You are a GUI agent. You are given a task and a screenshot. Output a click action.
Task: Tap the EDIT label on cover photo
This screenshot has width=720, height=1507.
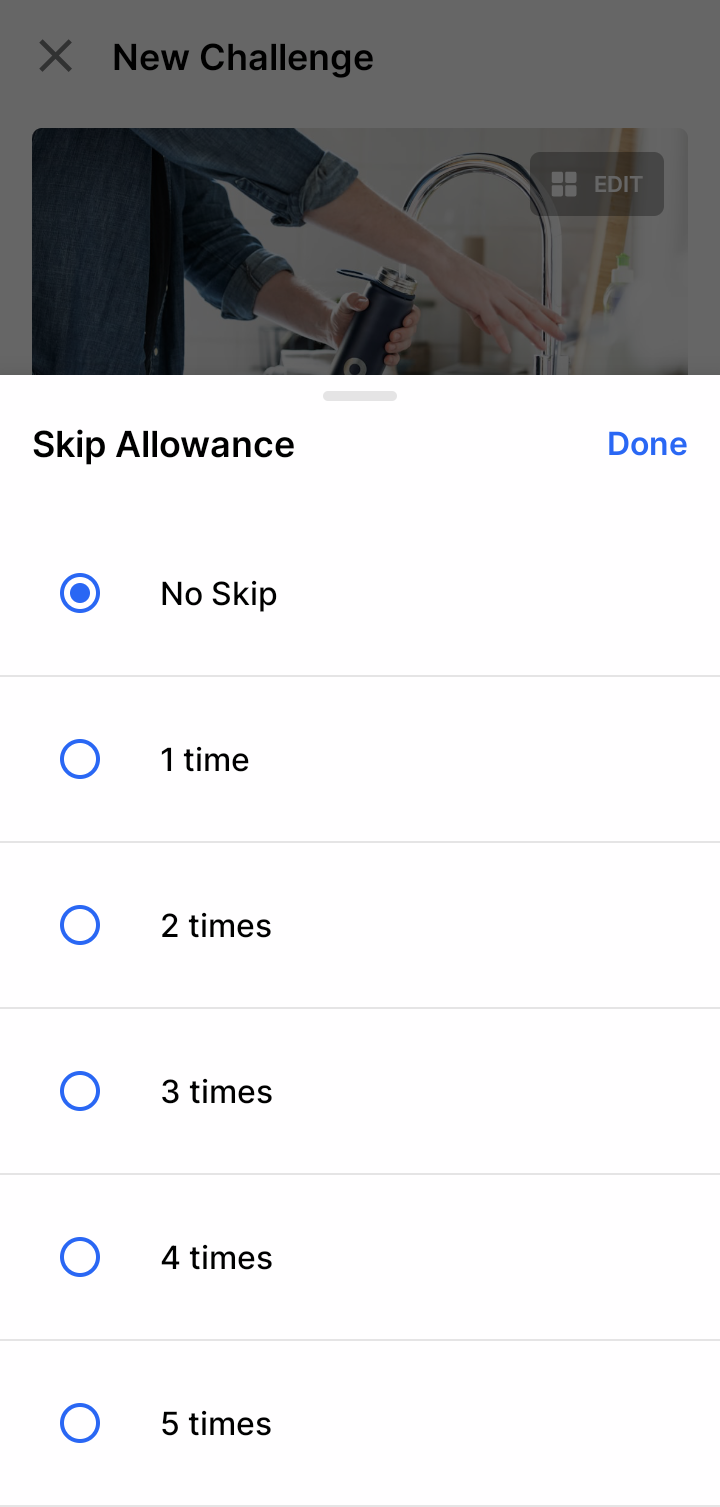[x=618, y=185]
